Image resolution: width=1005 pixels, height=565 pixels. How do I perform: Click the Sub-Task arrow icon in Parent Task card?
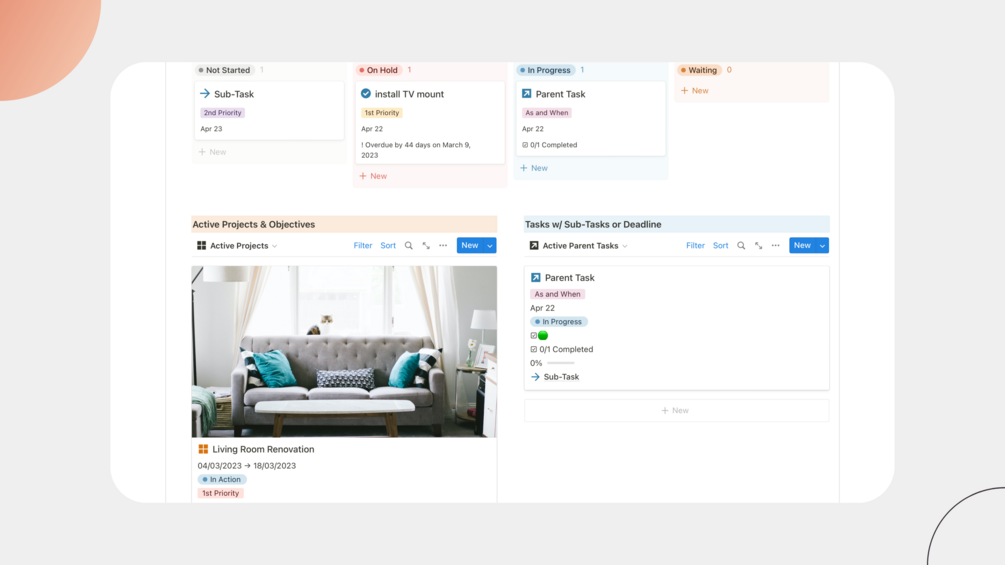(x=535, y=377)
